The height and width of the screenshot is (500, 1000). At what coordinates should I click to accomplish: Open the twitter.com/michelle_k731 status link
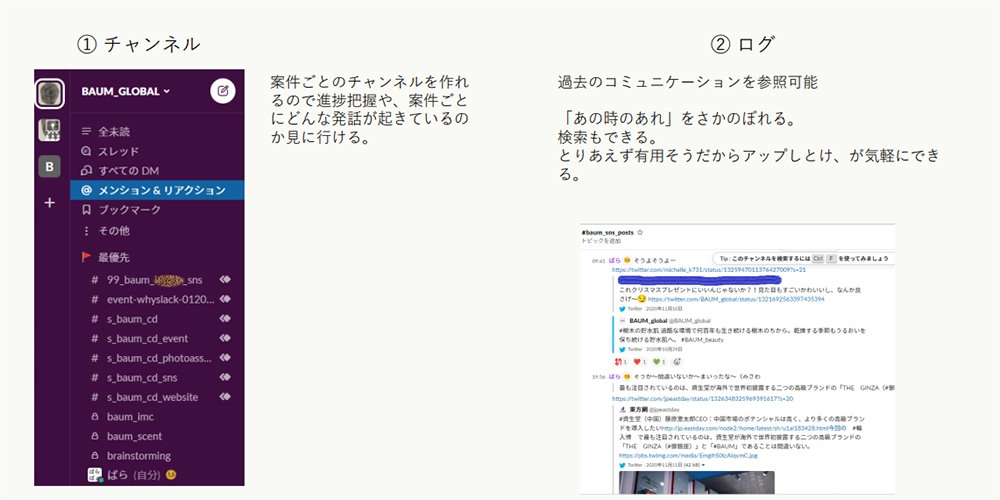[x=709, y=270]
